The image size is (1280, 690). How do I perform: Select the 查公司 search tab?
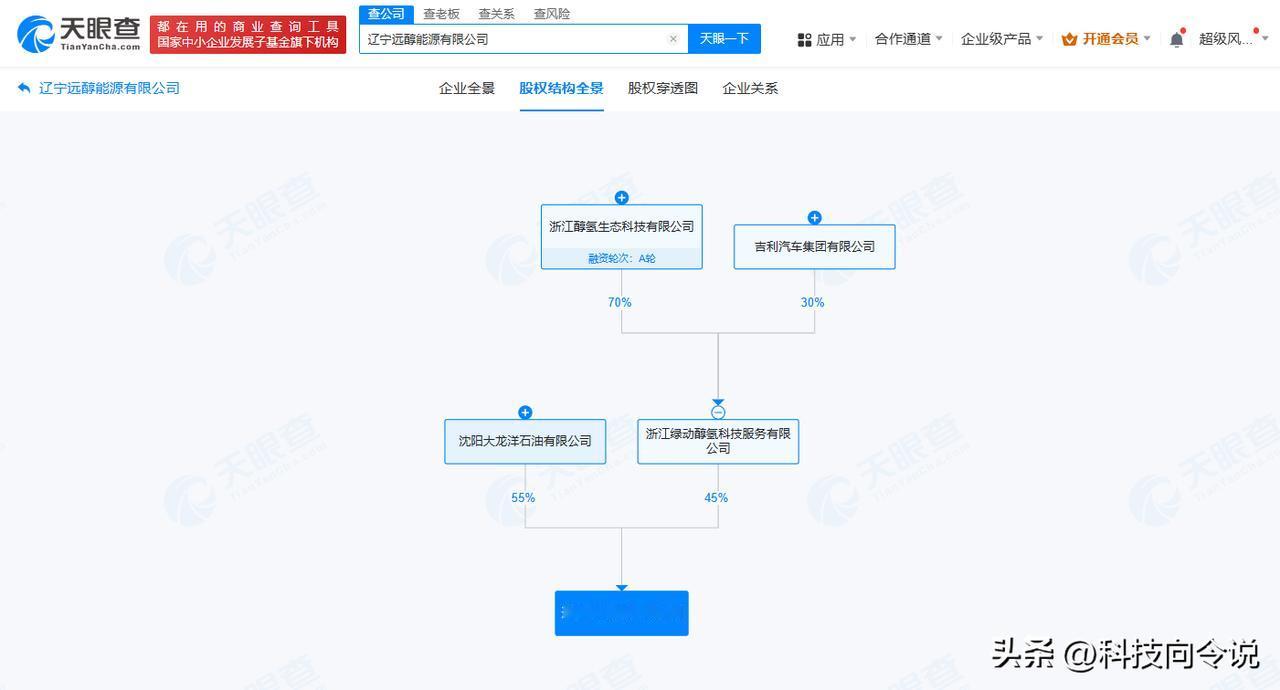click(386, 14)
